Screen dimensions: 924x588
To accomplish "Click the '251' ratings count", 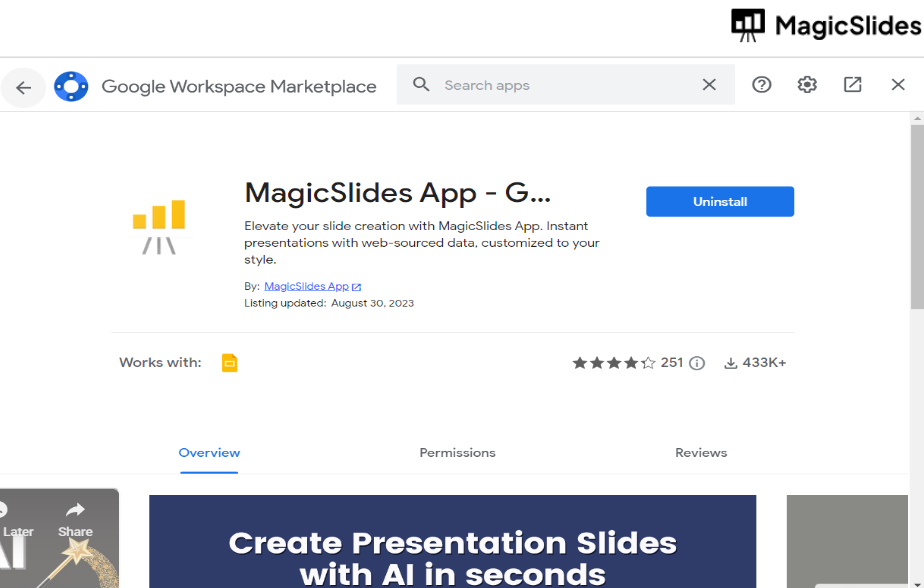I will (671, 362).
